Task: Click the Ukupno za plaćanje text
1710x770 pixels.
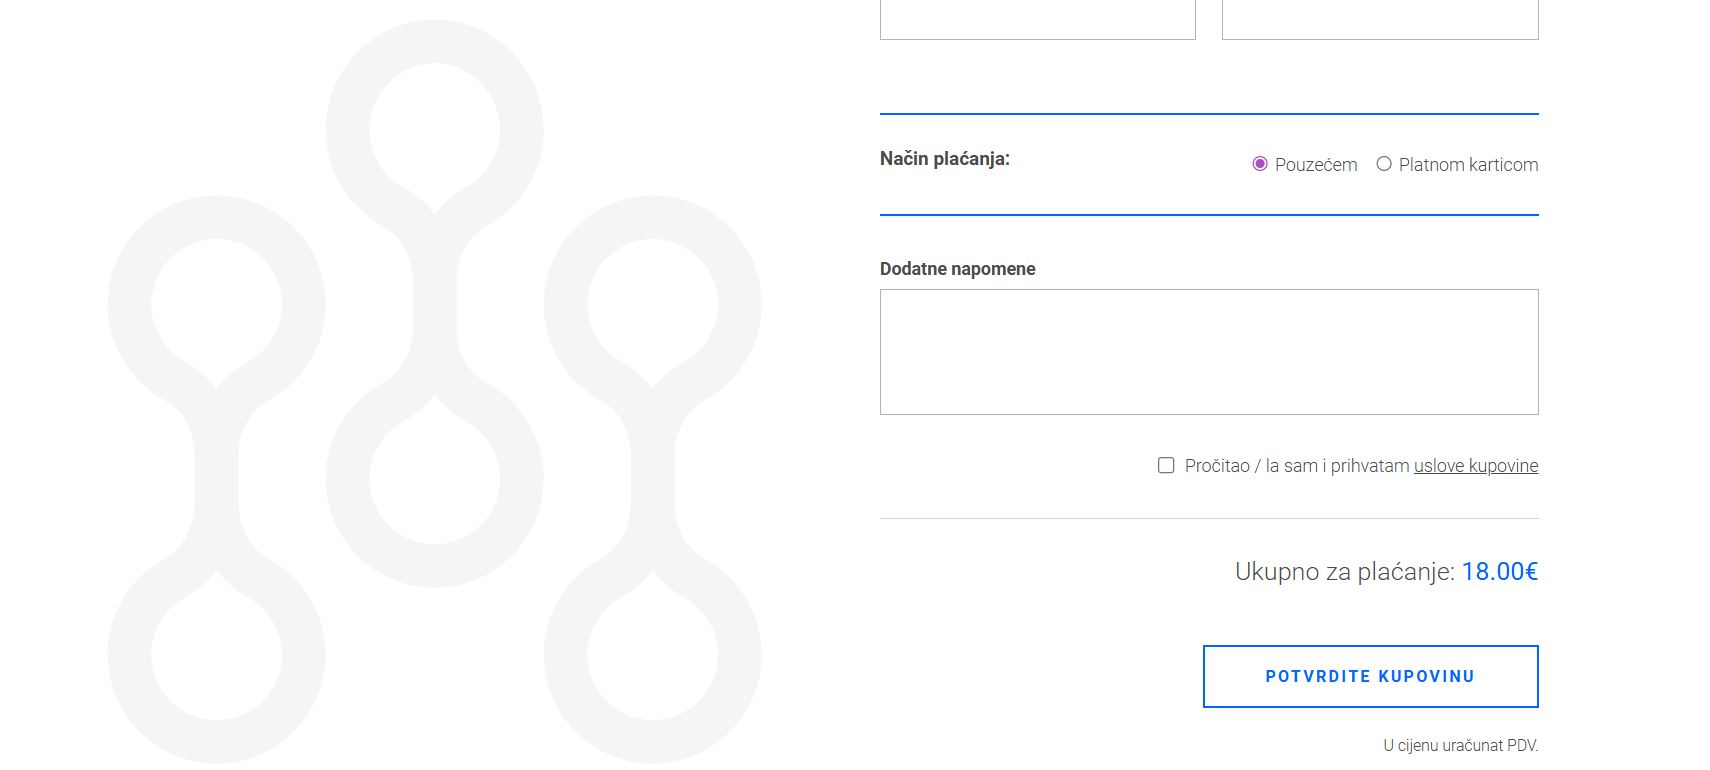Action: coord(1344,572)
